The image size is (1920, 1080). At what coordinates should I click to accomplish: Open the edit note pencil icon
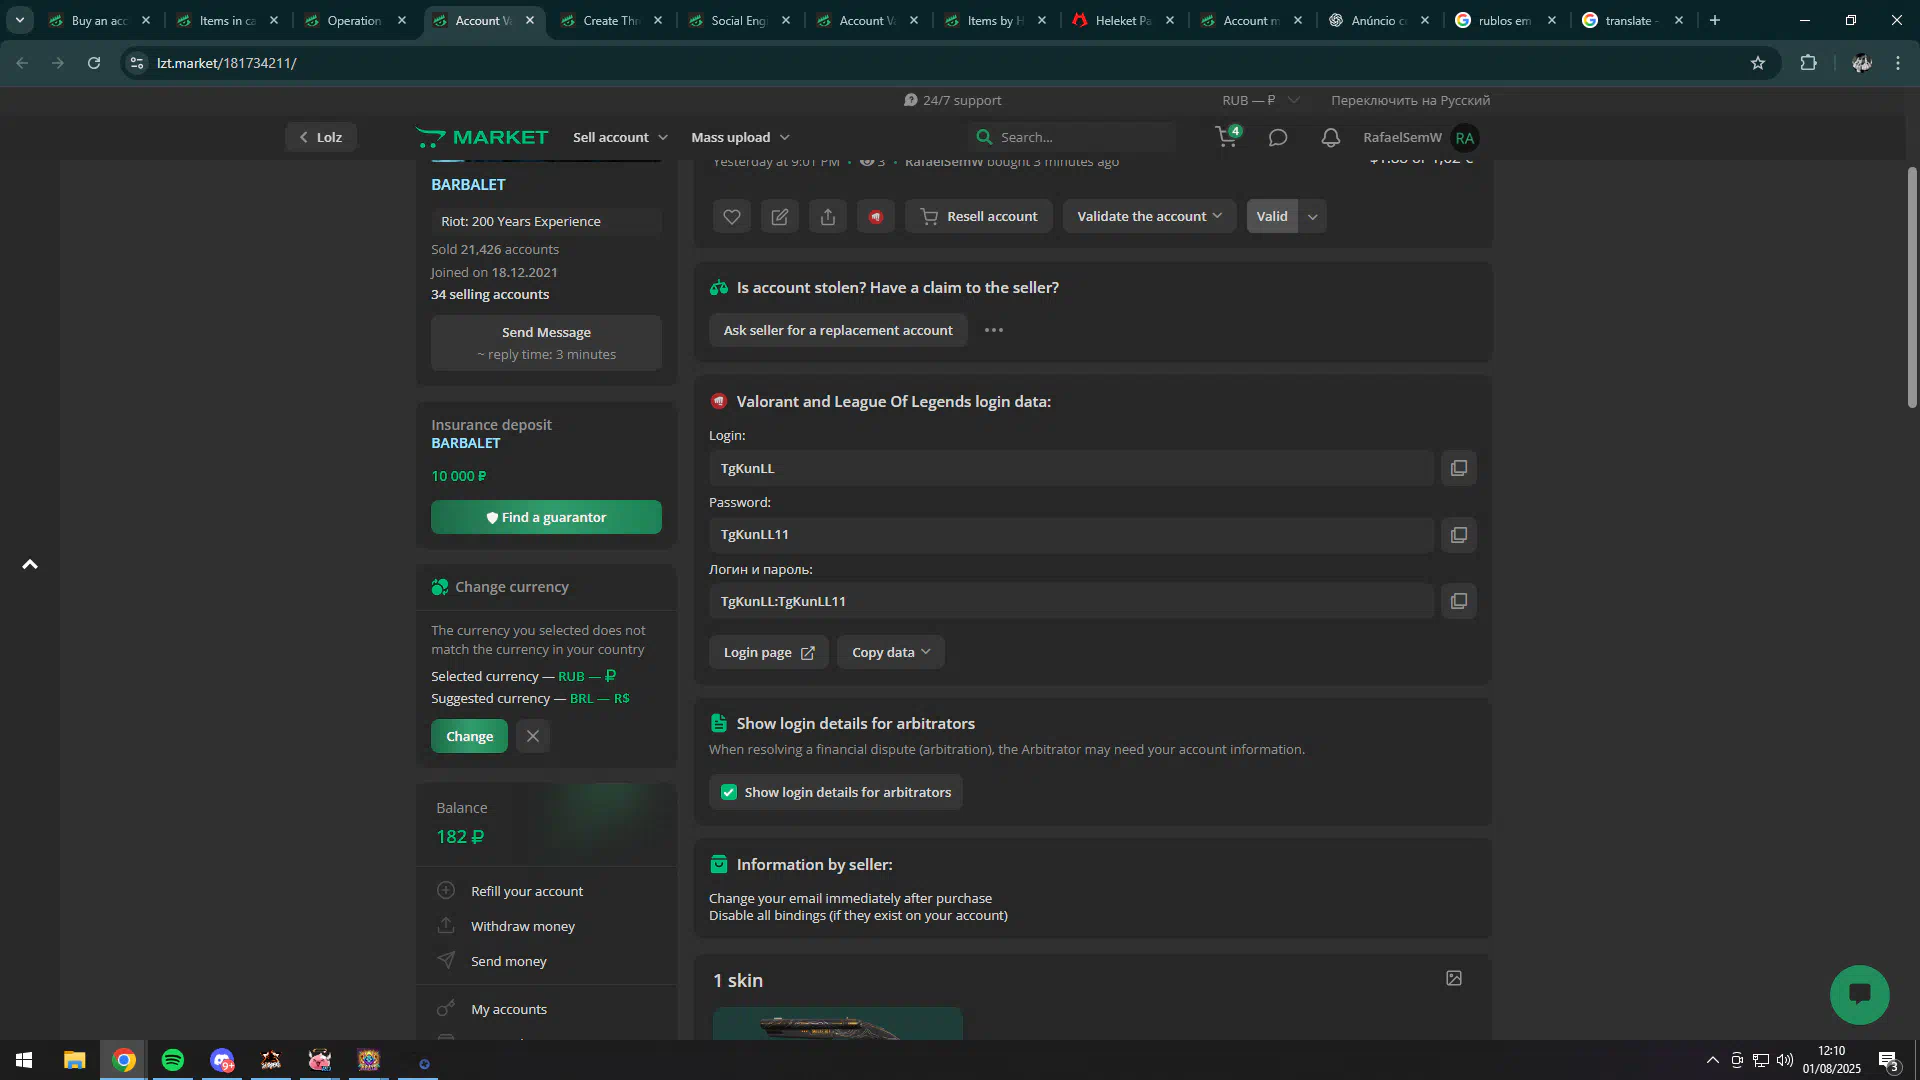[780, 216]
